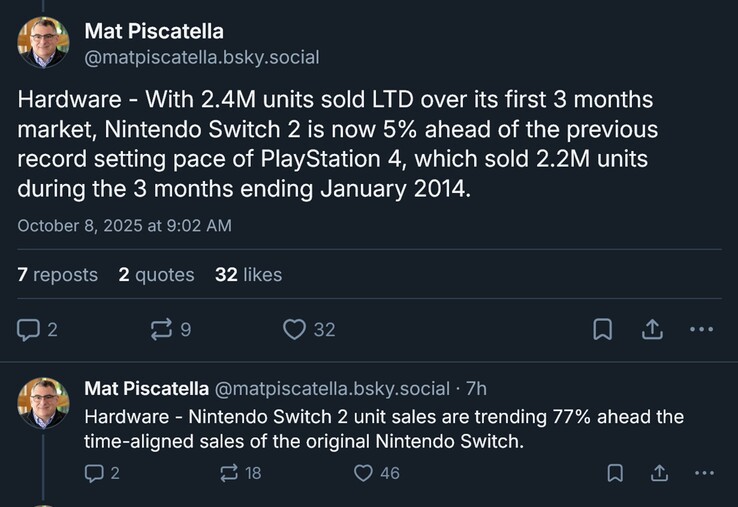Viewport: 738px width, 507px height.
Task: Open the 7h timestamp on reply post
Action: pyautogui.click(x=476, y=388)
